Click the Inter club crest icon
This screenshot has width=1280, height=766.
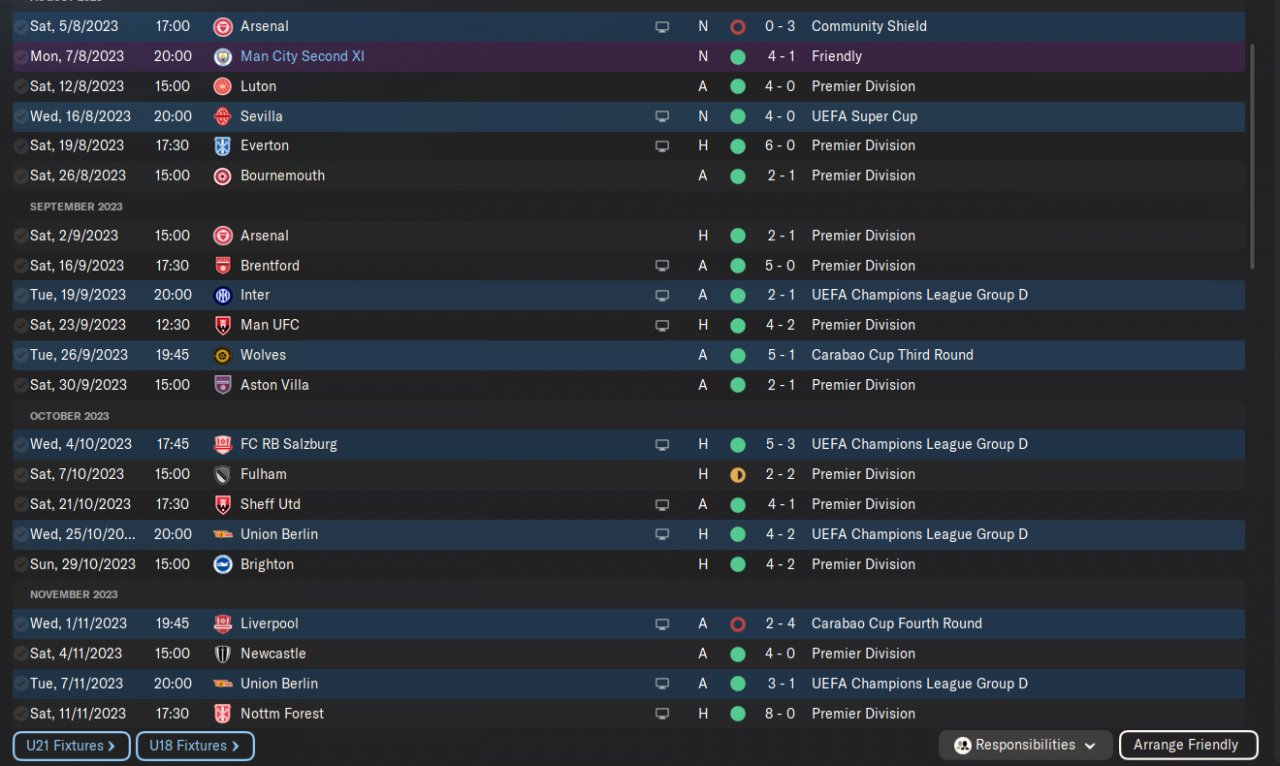(x=222, y=295)
